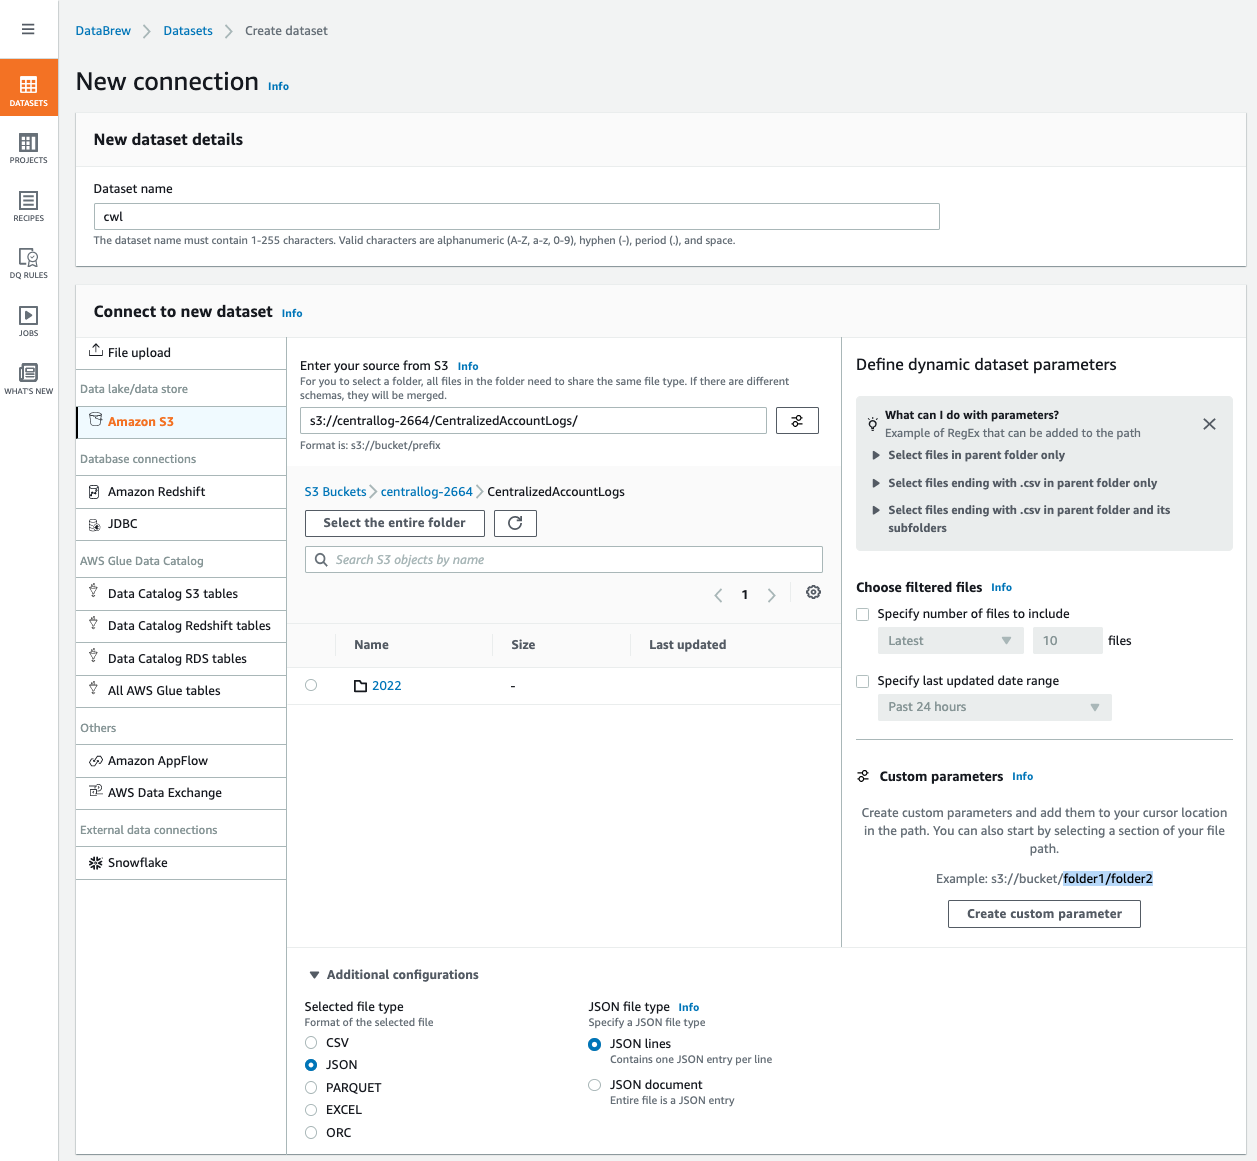Click the Dataset name input field
The image size is (1257, 1161).
coord(516,217)
